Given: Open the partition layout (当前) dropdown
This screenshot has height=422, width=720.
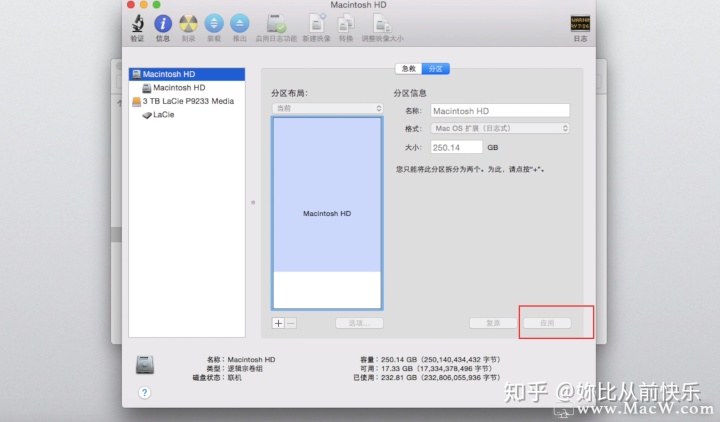Looking at the screenshot, I should (x=327, y=108).
